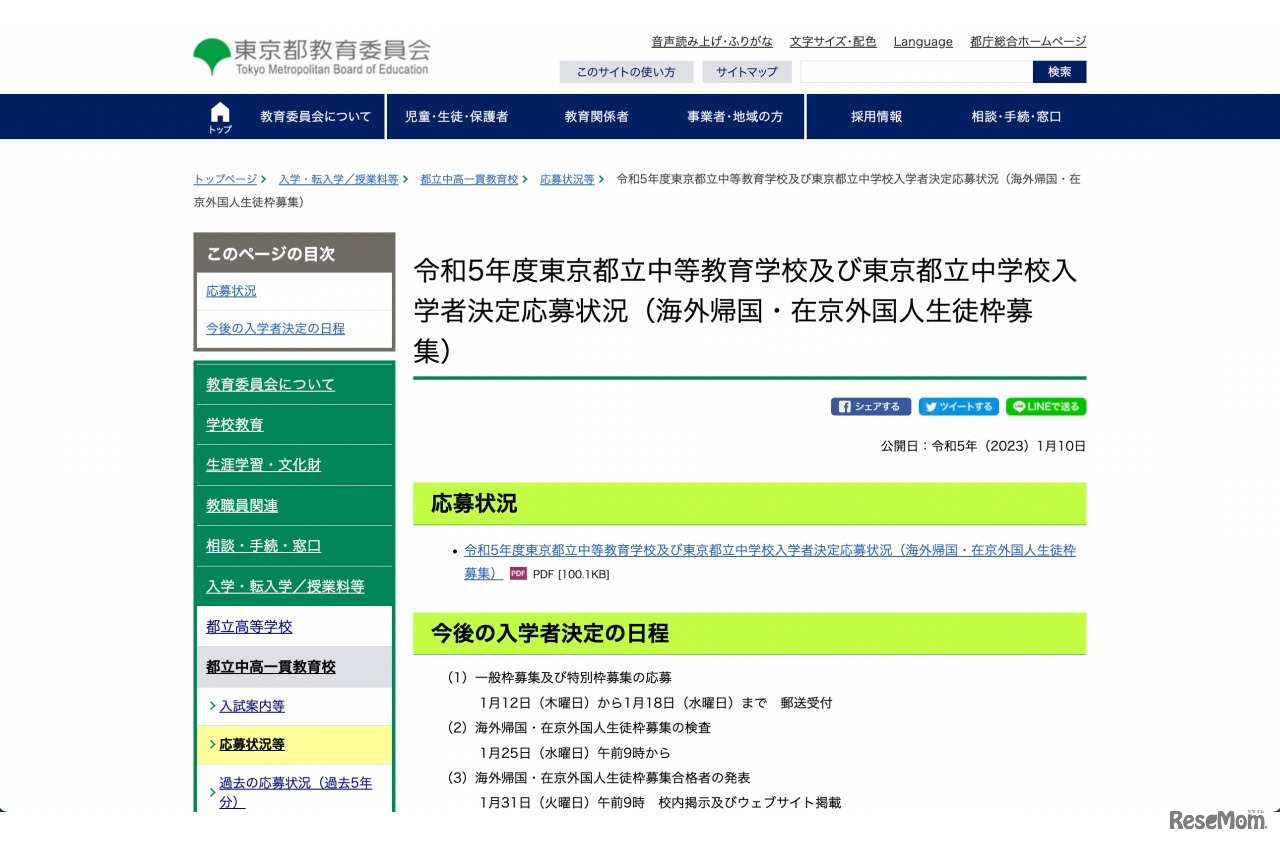The image size is (1280, 843).
Task: Open このサイトの使い方 button
Action: (x=625, y=72)
